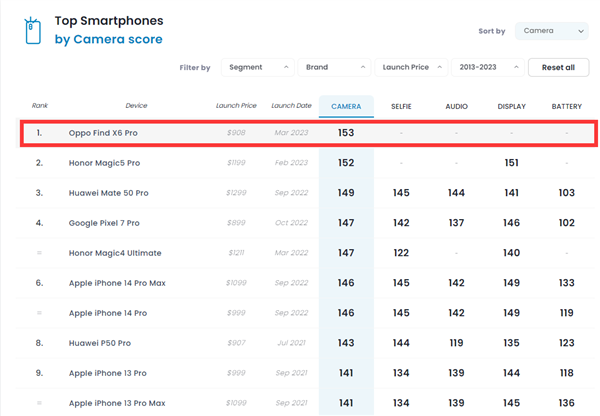Select Honor Magic4 Ultimate device
The width and height of the screenshot is (600, 416).
pos(114,253)
